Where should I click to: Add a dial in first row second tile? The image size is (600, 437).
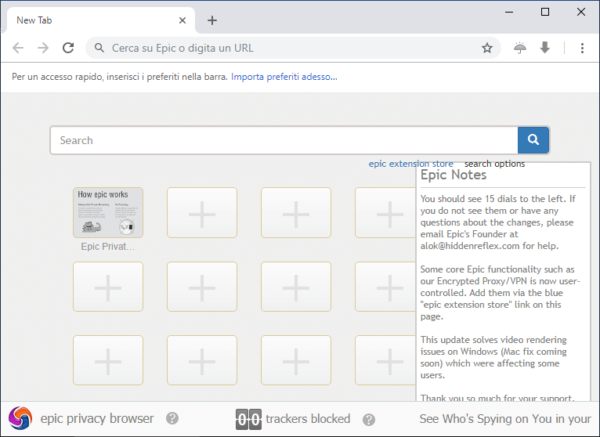pos(202,212)
